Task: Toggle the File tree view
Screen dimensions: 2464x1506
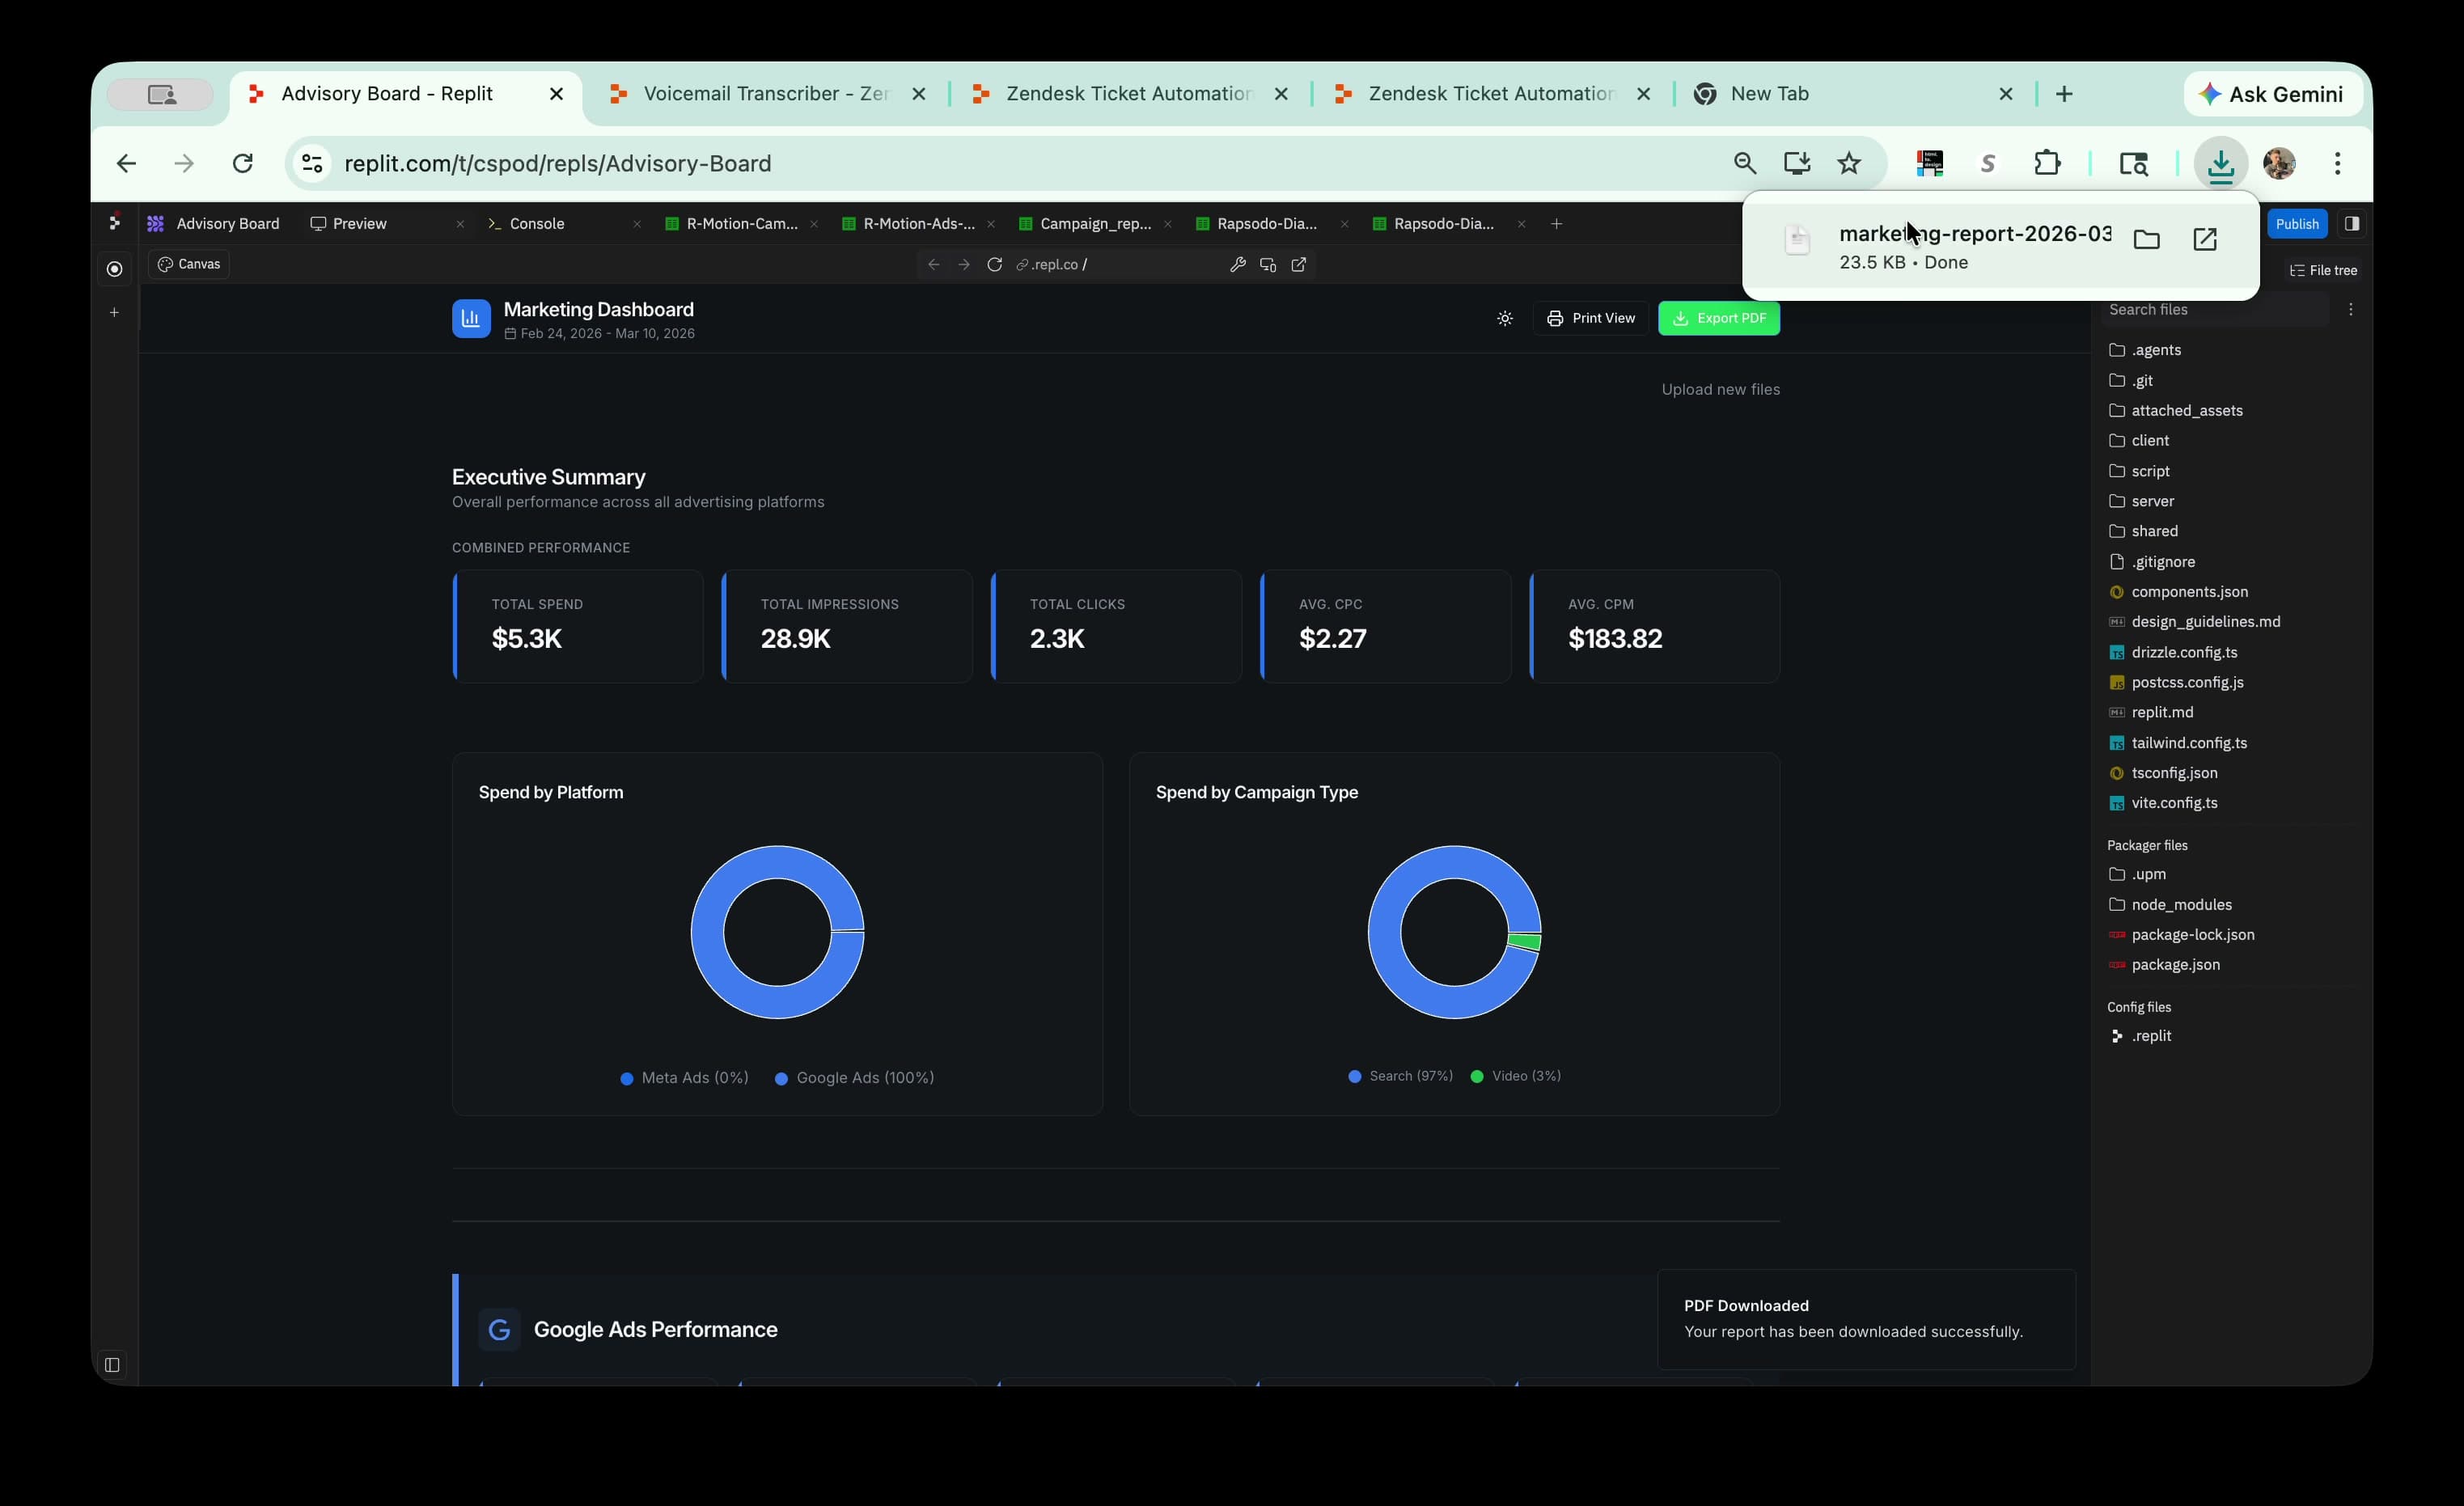Action: click(2324, 269)
